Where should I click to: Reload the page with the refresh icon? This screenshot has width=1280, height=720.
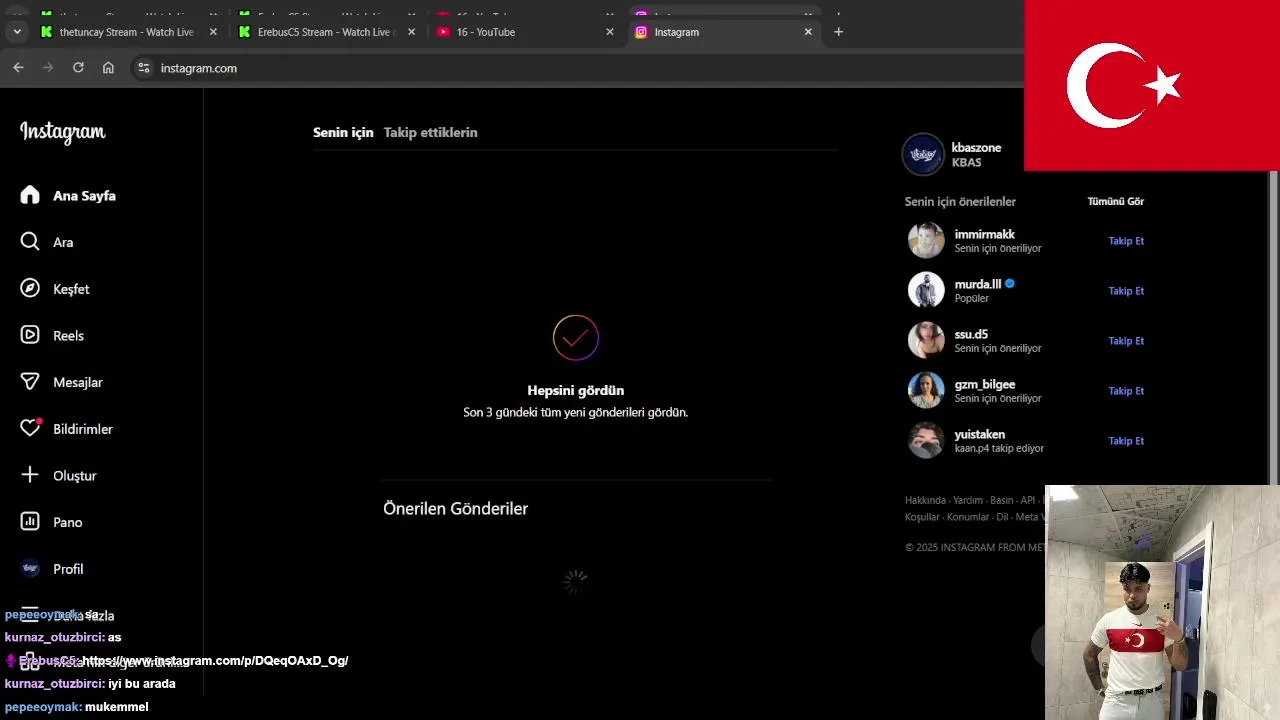pyautogui.click(x=78, y=68)
